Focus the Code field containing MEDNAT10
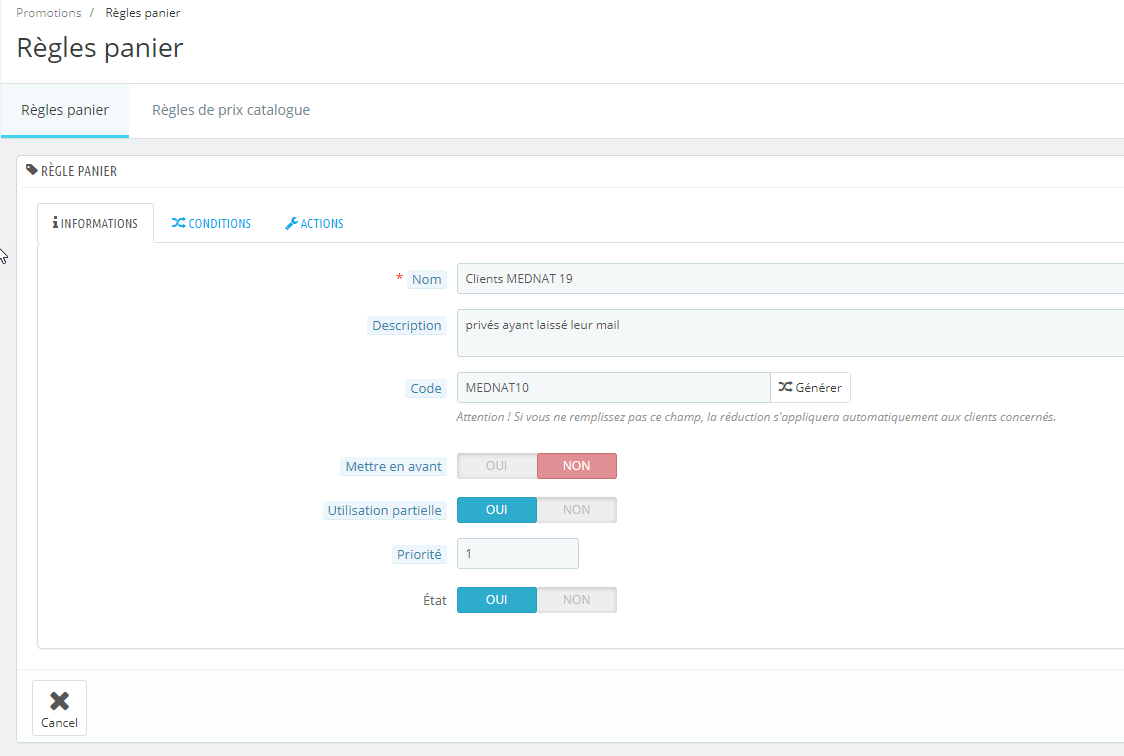Image resolution: width=1124 pixels, height=756 pixels. coord(614,388)
